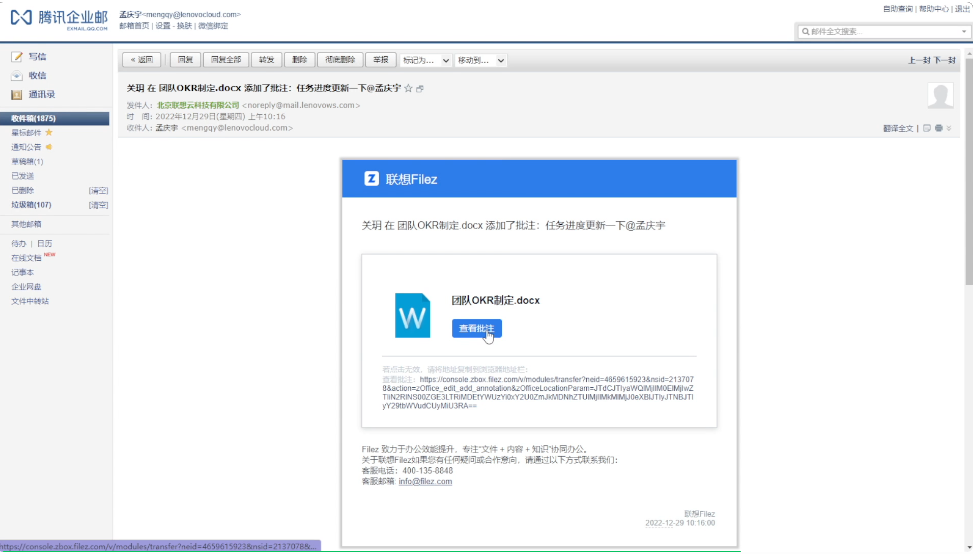
Task: Open the search box dropdown arrow
Action: 965,32
